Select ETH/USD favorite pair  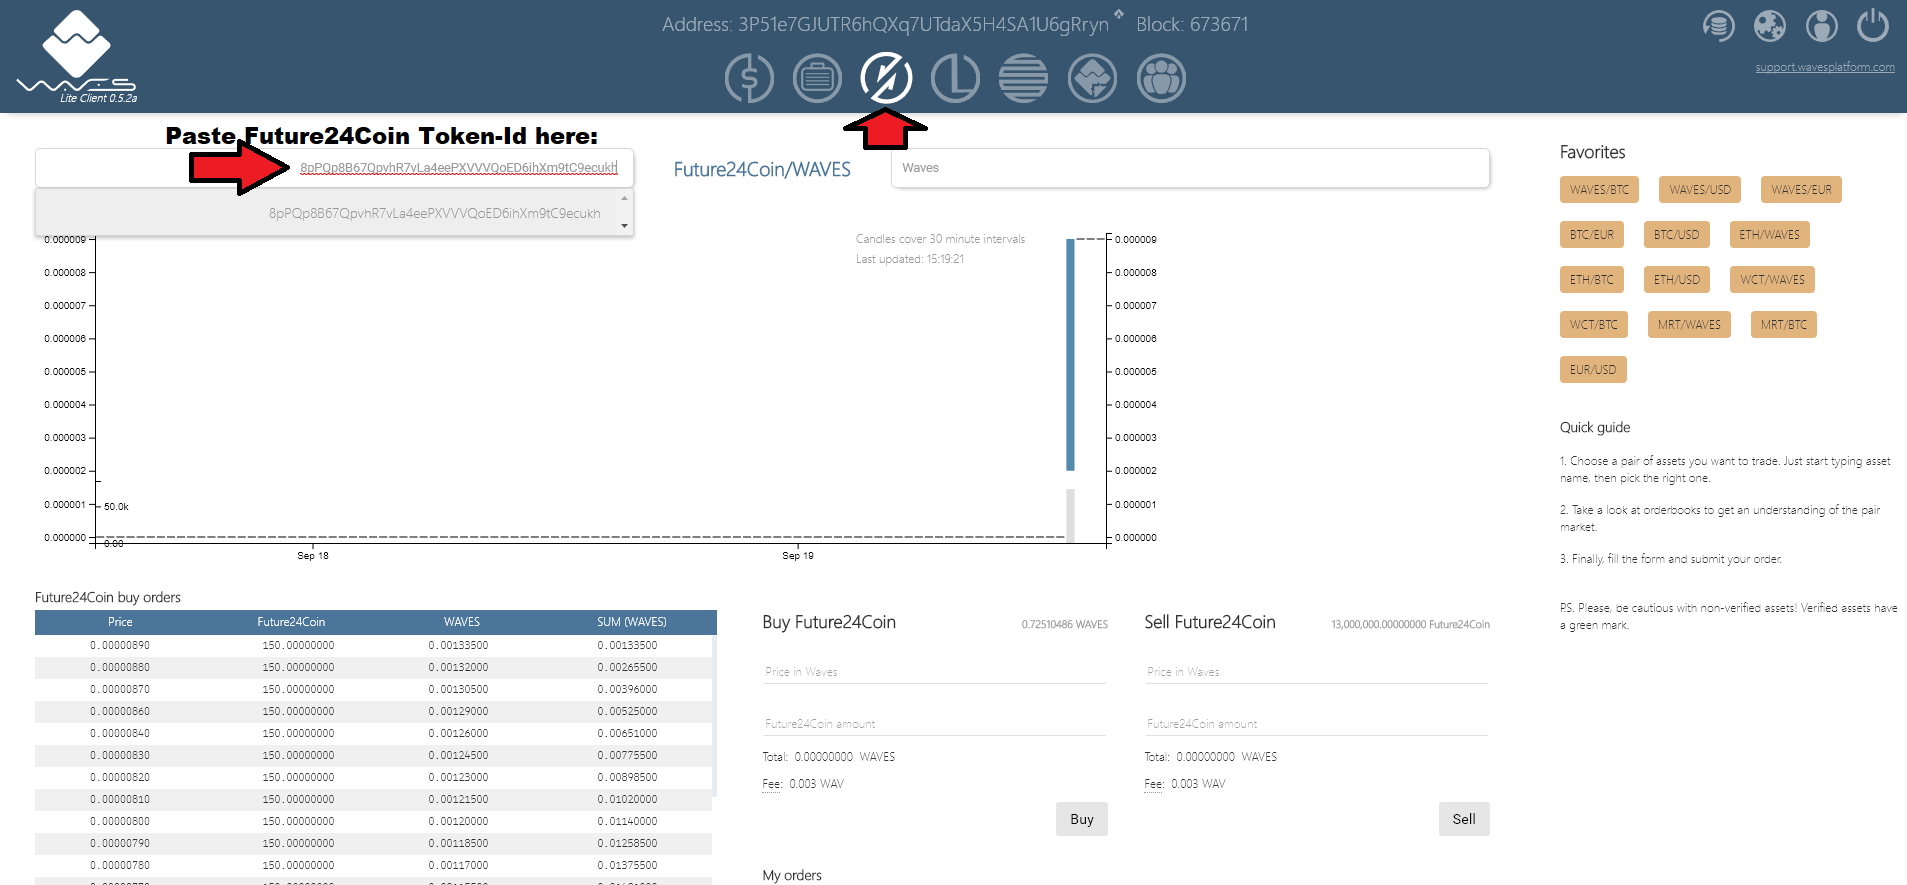pyautogui.click(x=1676, y=280)
